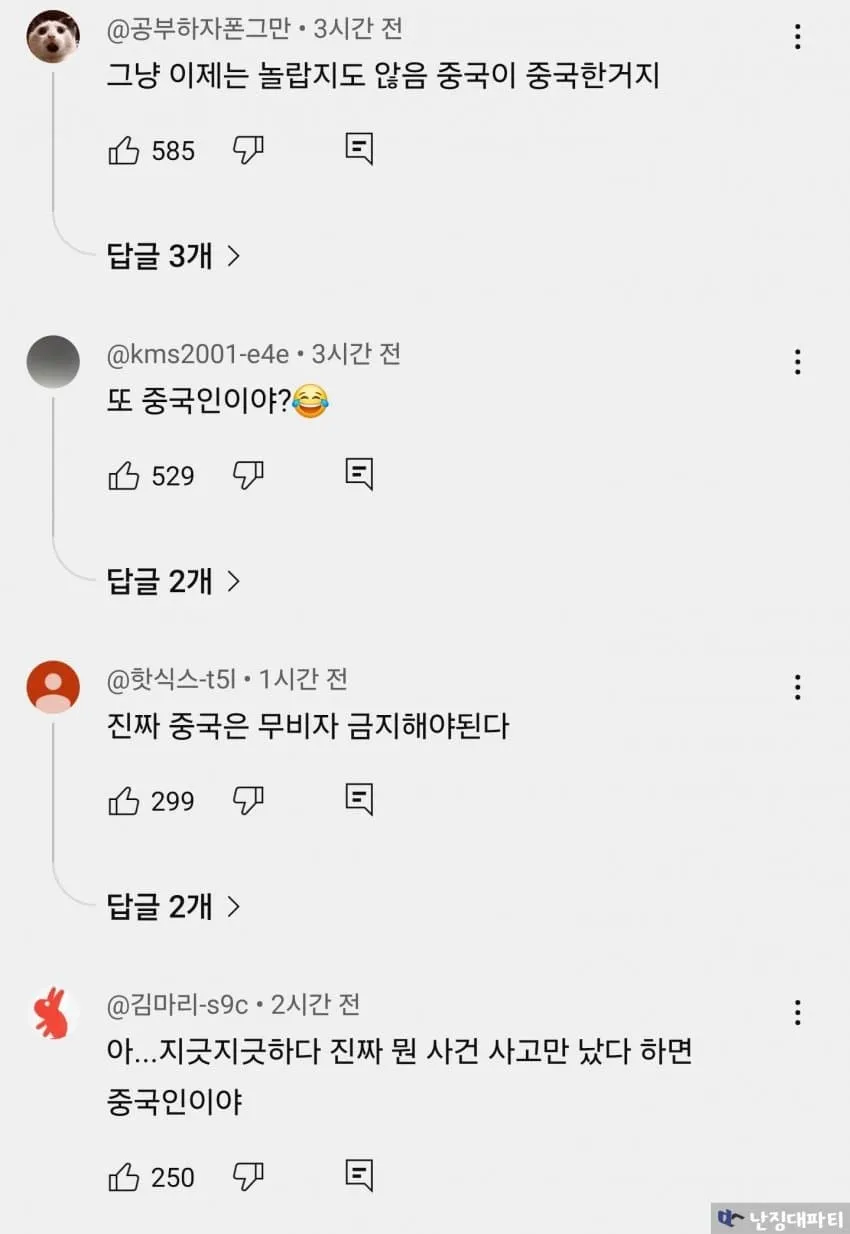Open options menu for @공부하자폰그만 comment
This screenshot has width=850, height=1234.
(x=797, y=37)
